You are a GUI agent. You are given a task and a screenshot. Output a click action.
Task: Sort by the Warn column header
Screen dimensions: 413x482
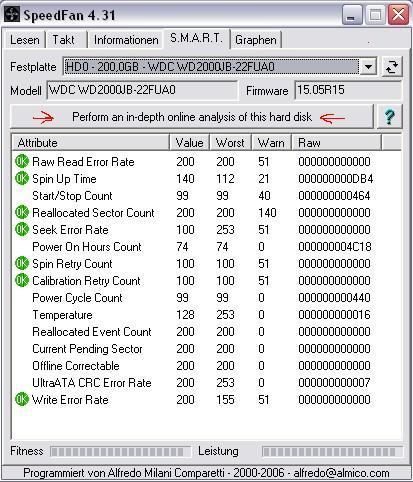point(271,143)
